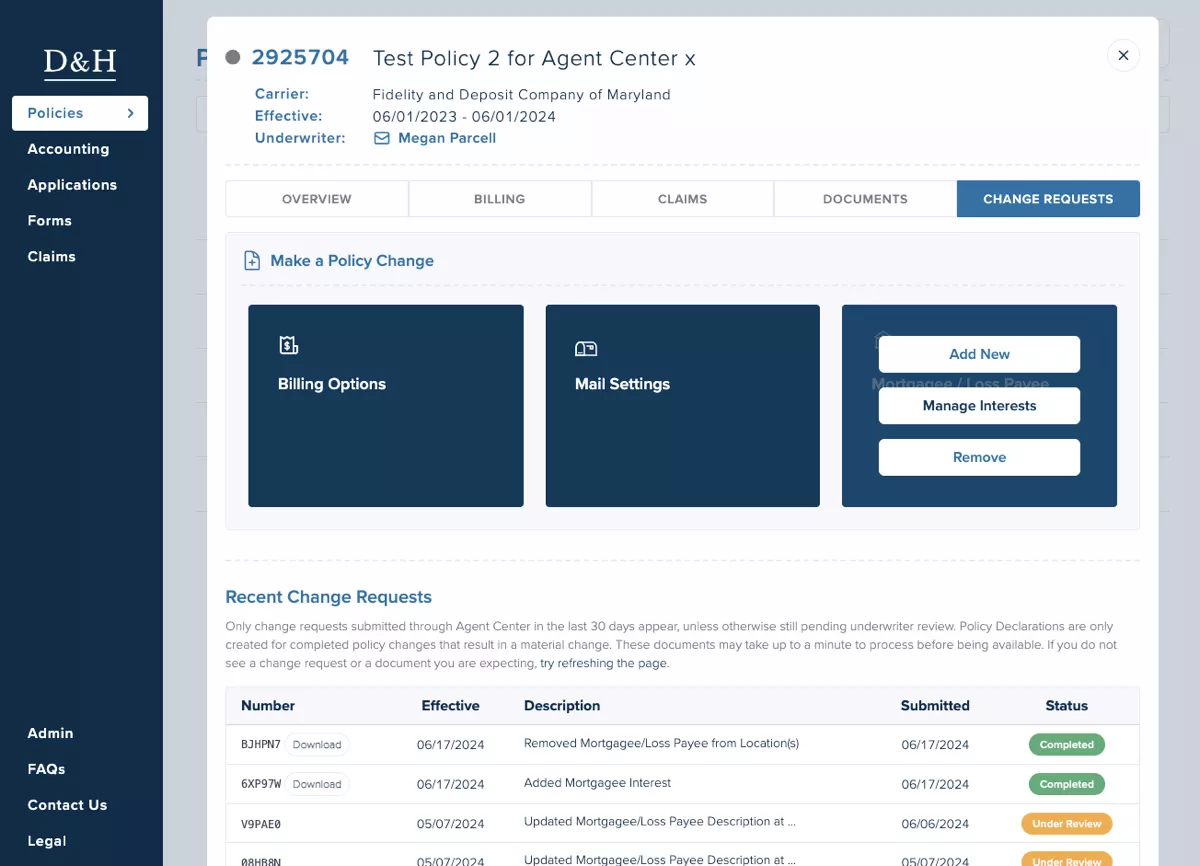Switch to the Billing tab
The width and height of the screenshot is (1200, 866).
(499, 199)
